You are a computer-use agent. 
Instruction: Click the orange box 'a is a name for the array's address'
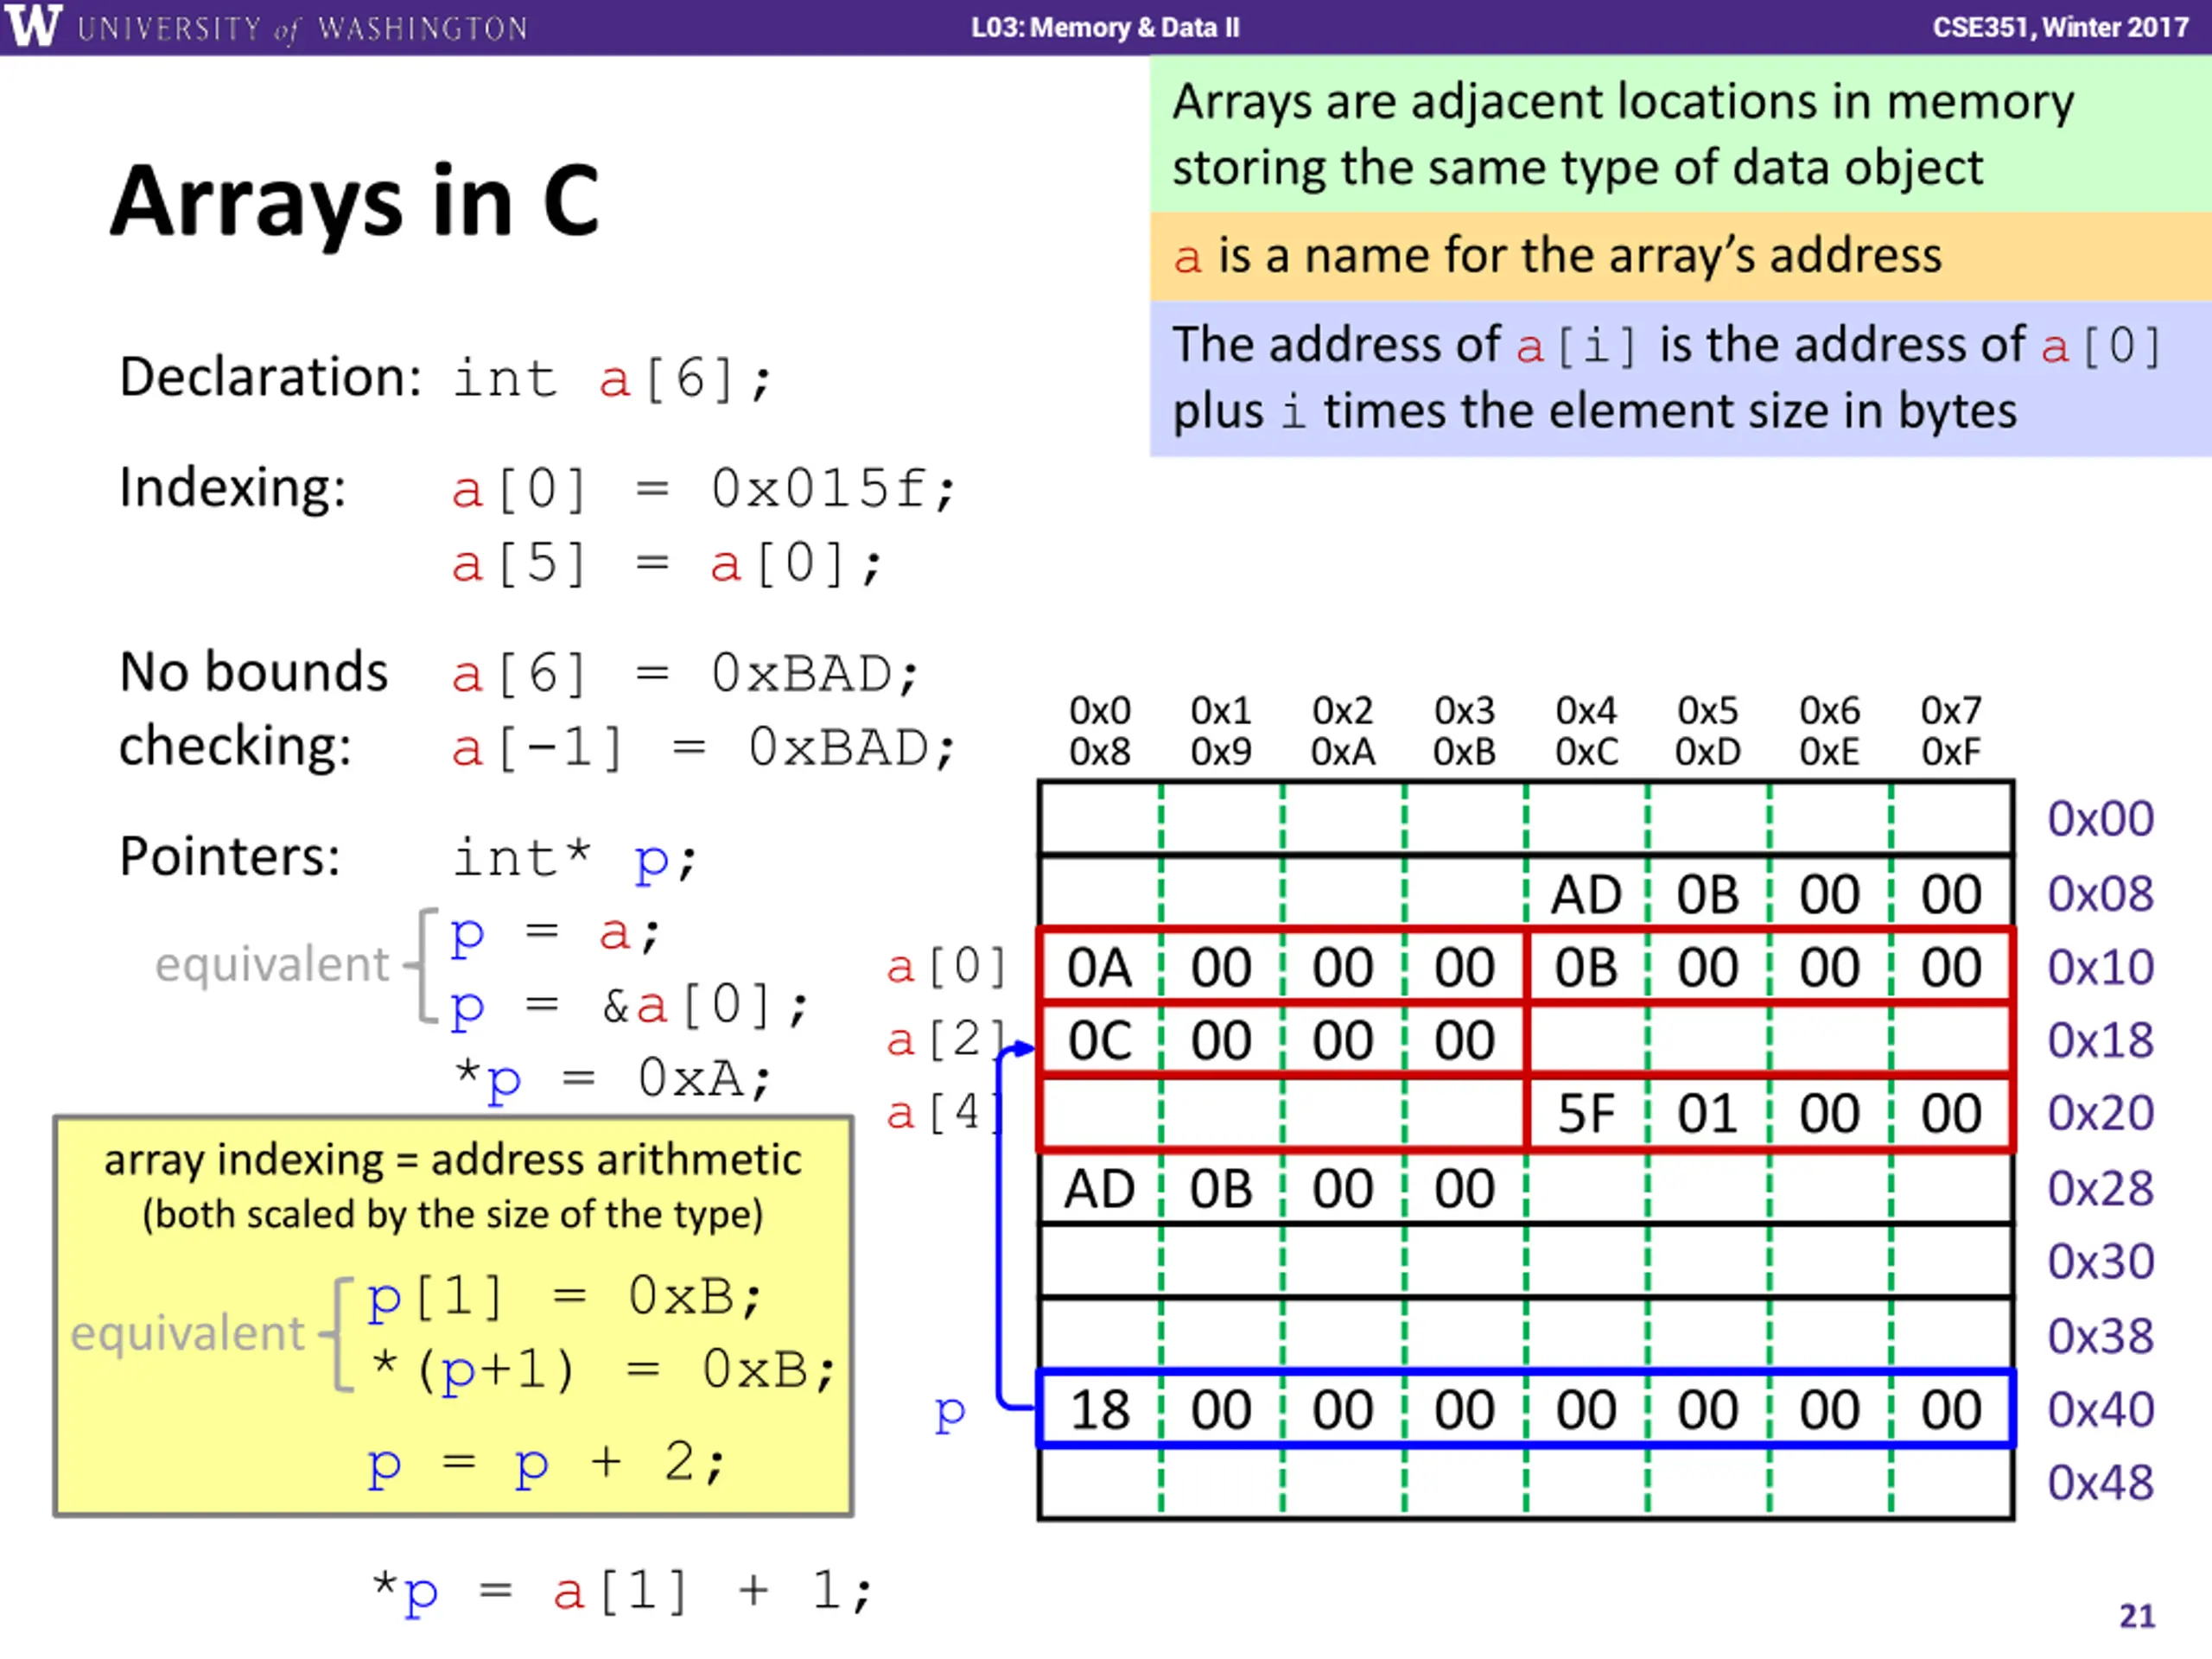[x=1680, y=256]
